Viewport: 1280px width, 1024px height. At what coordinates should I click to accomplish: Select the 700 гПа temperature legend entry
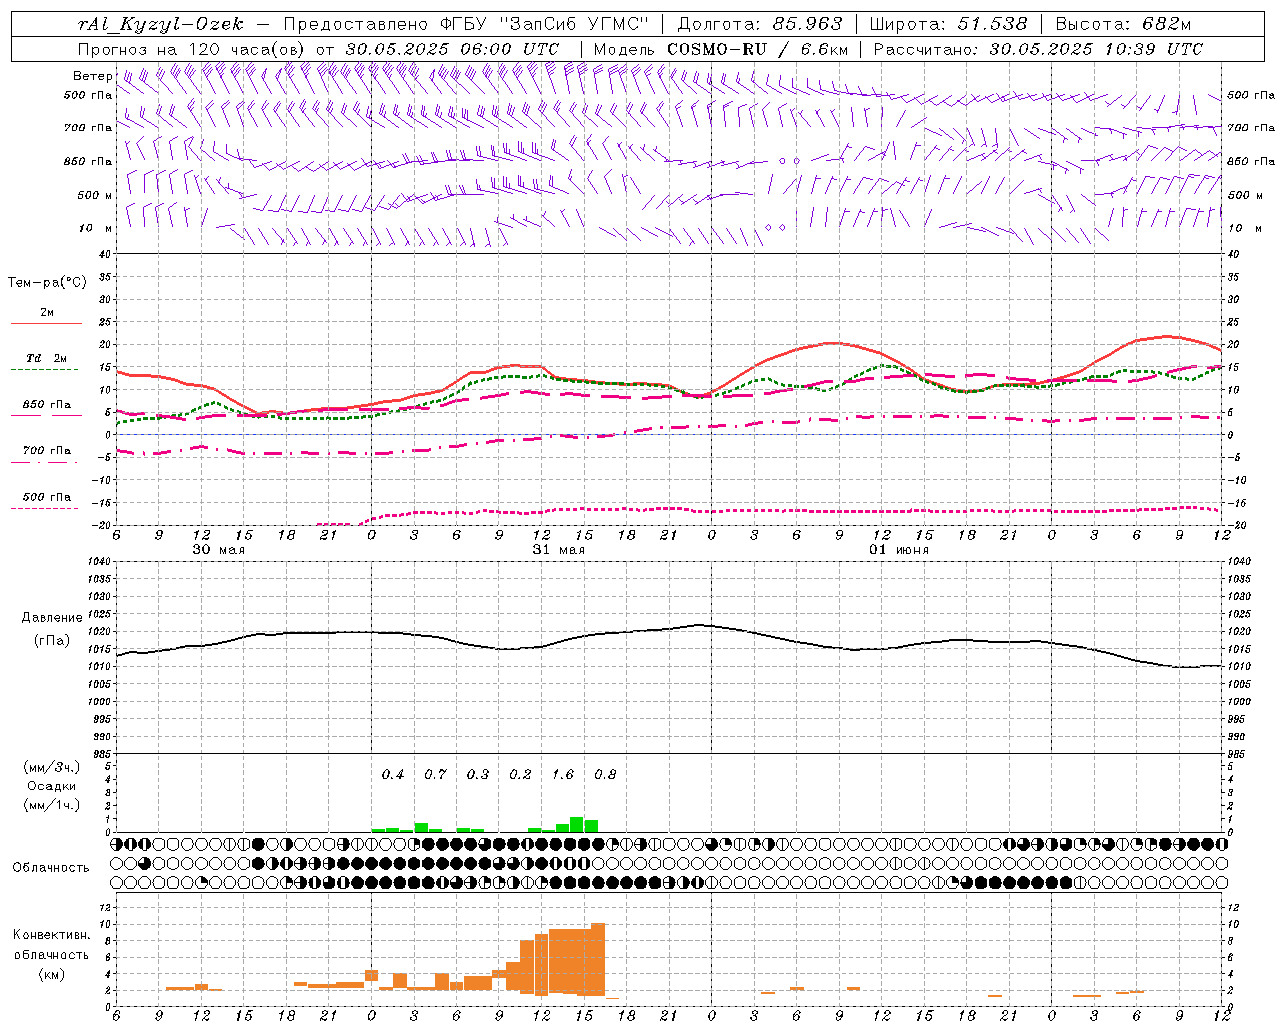46,451
